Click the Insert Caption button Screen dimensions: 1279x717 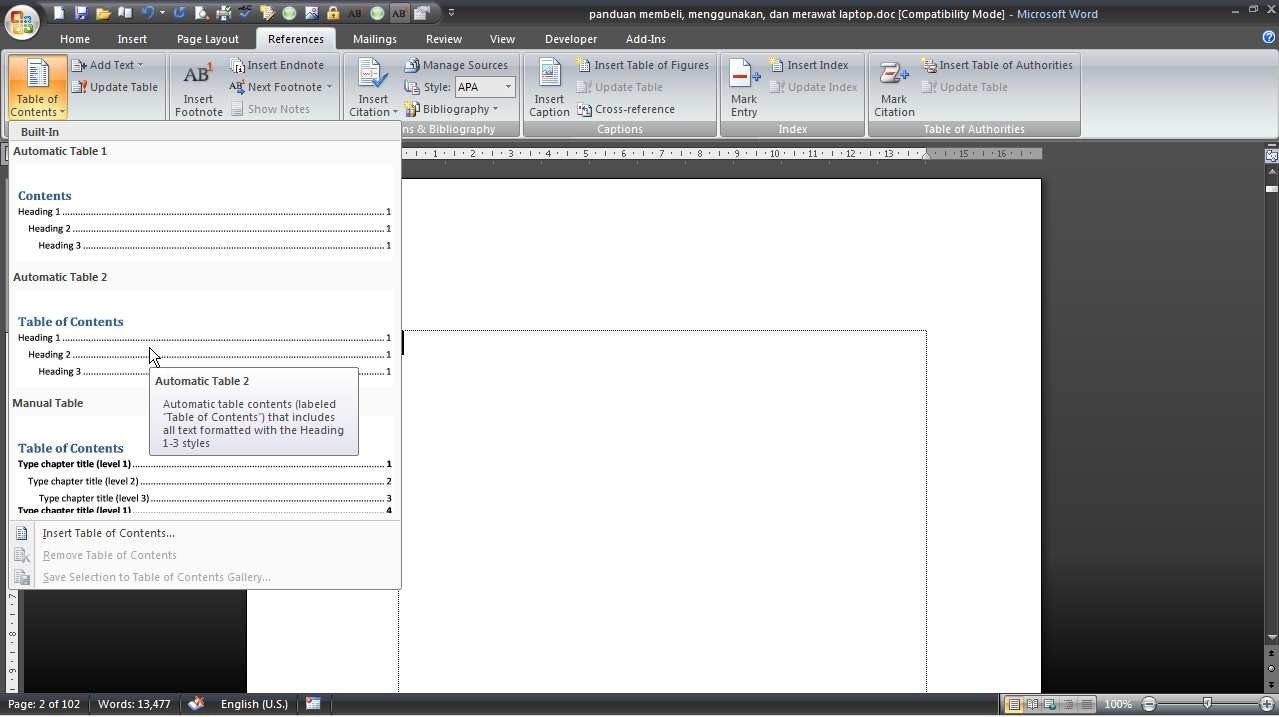[549, 89]
